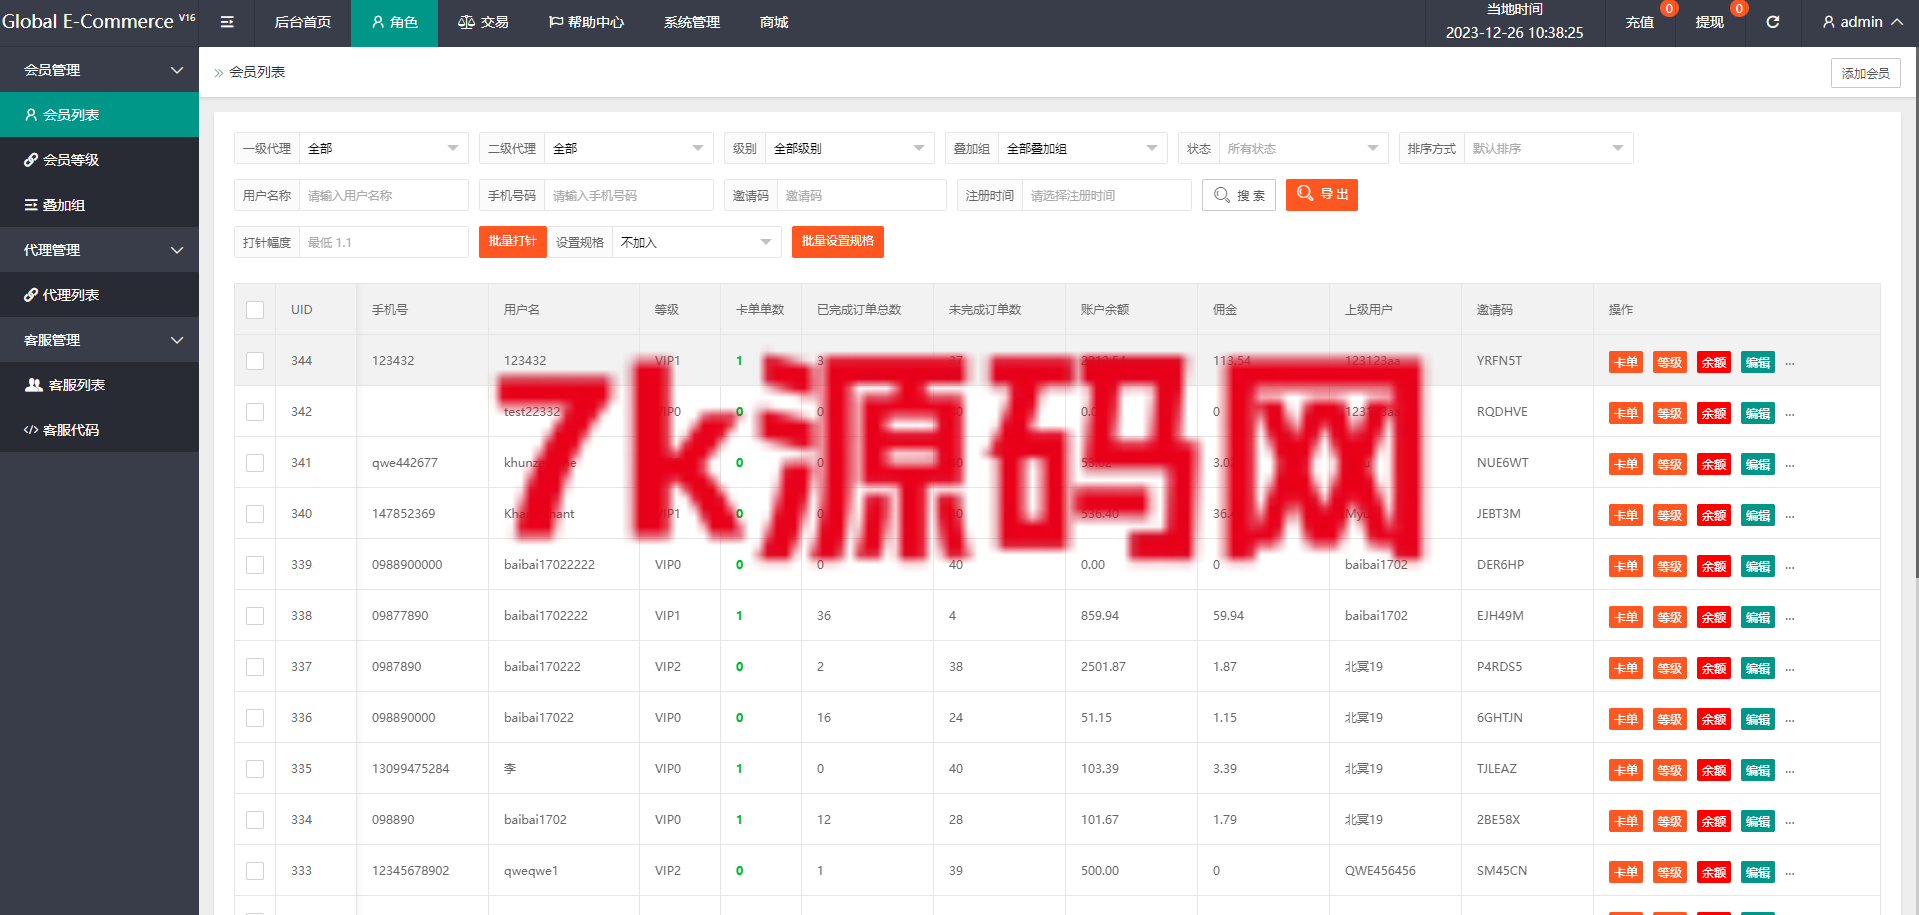Select the 角色 top menu tab
The width and height of the screenshot is (1919, 915).
(394, 22)
